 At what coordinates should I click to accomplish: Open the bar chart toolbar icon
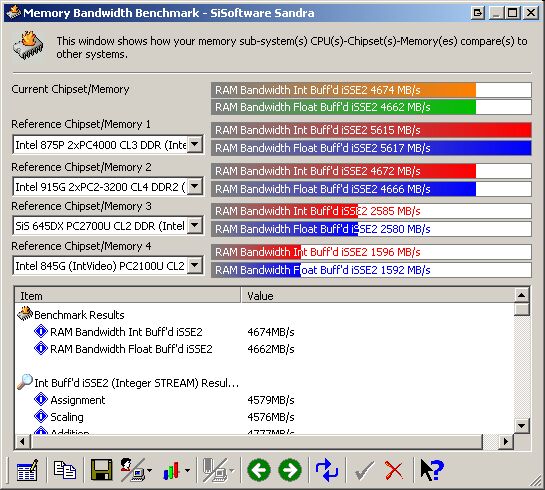tap(171, 471)
